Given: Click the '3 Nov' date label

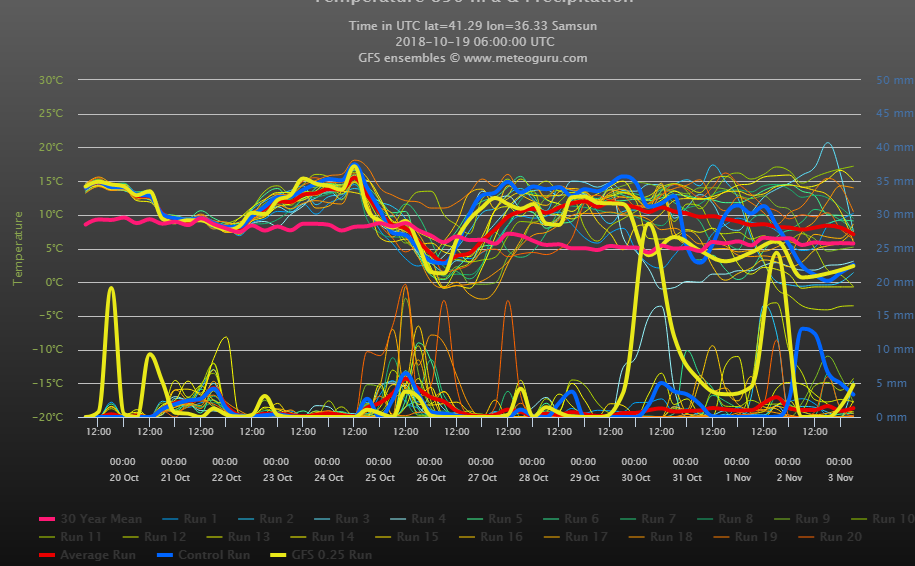Looking at the screenshot, I should (x=840, y=477).
